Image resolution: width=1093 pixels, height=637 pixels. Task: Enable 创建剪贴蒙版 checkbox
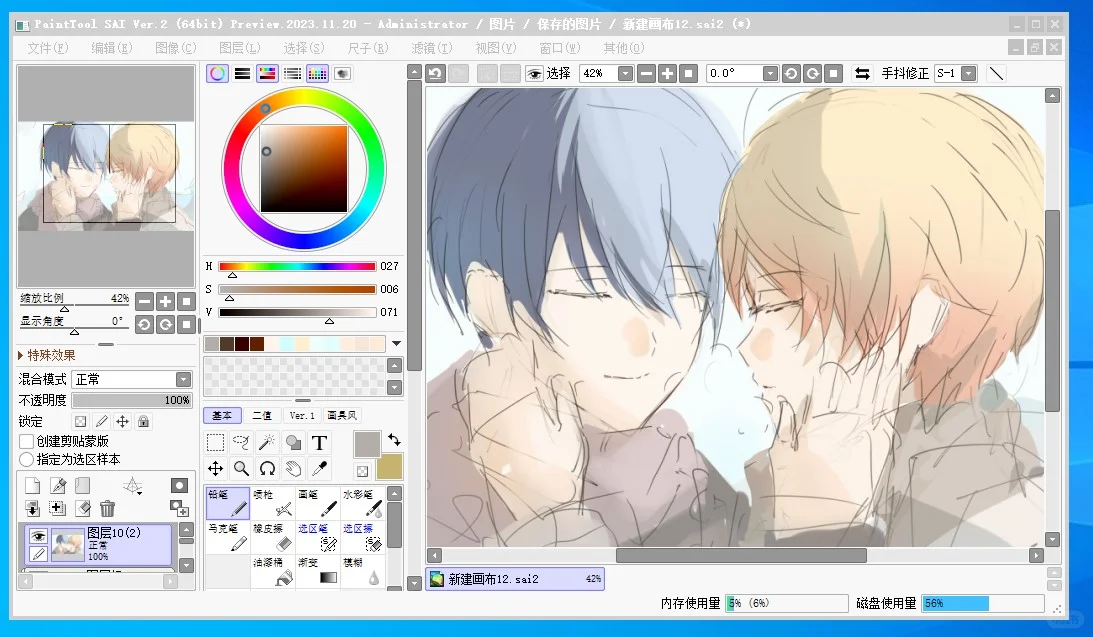[26, 441]
